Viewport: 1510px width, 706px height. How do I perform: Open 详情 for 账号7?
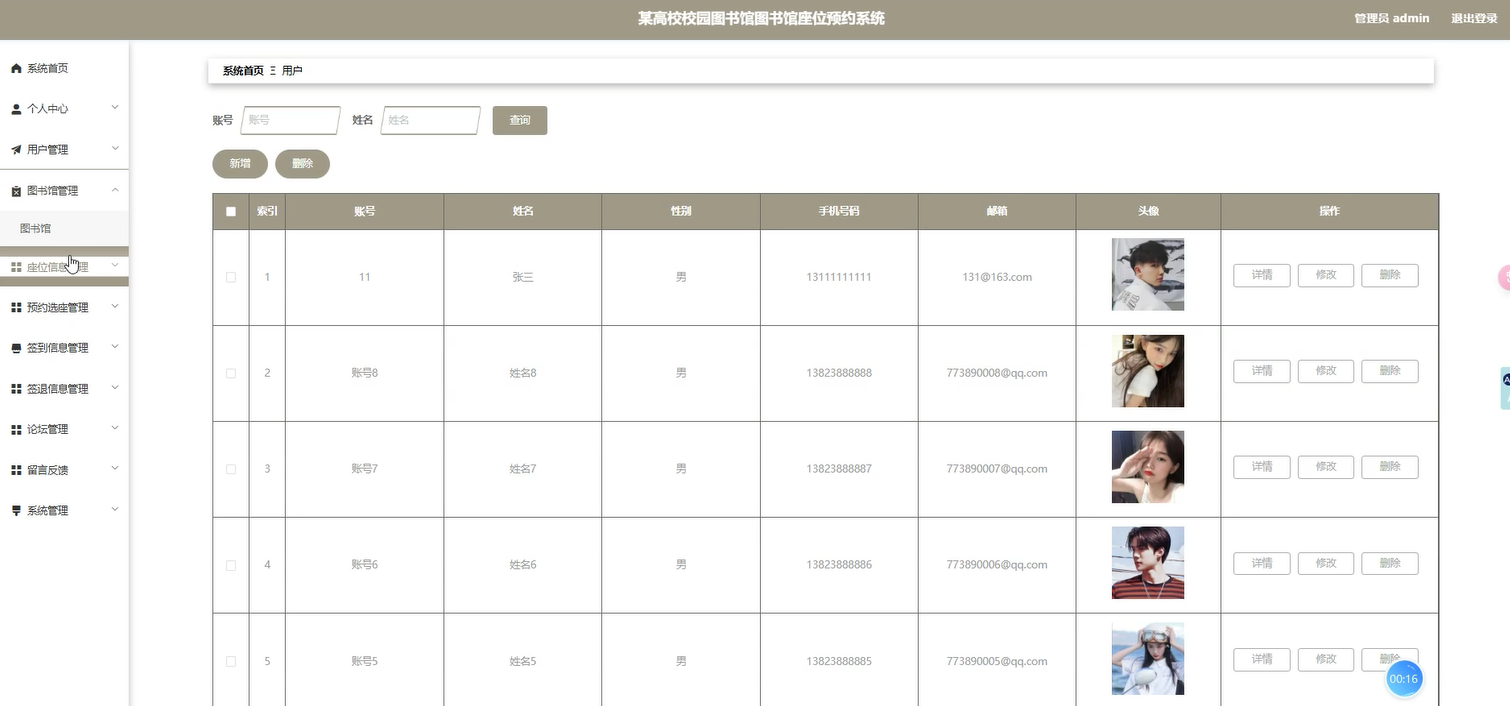1262,467
